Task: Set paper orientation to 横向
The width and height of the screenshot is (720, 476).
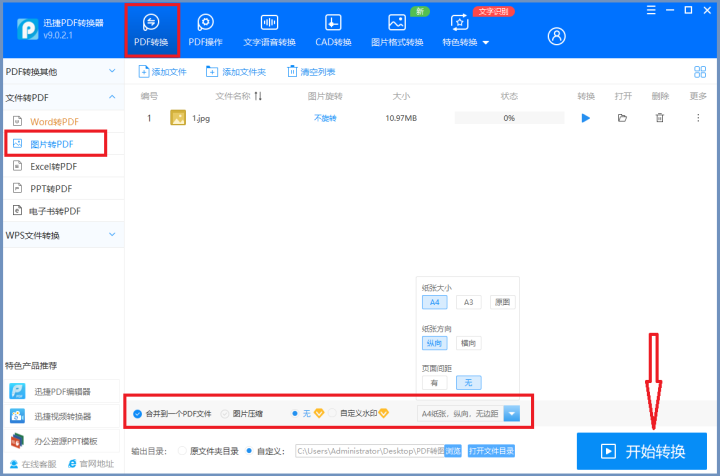Action: (468, 343)
